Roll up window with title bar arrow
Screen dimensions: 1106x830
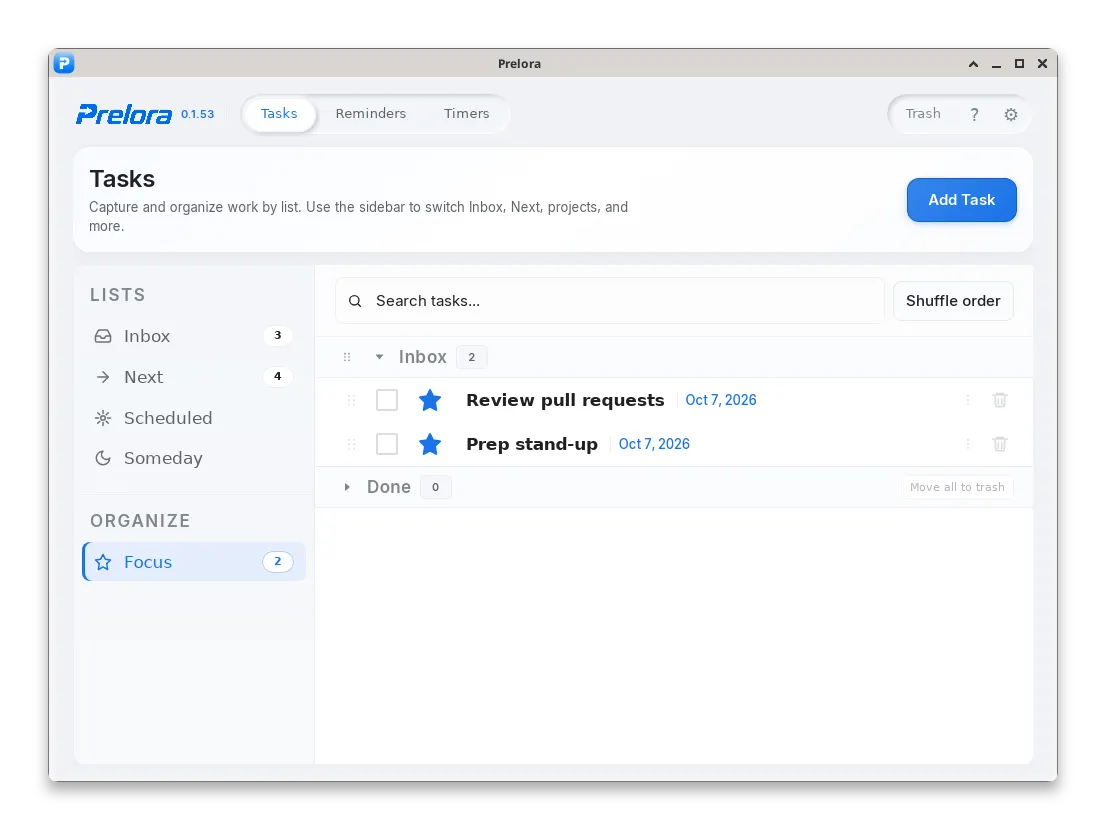click(x=973, y=63)
